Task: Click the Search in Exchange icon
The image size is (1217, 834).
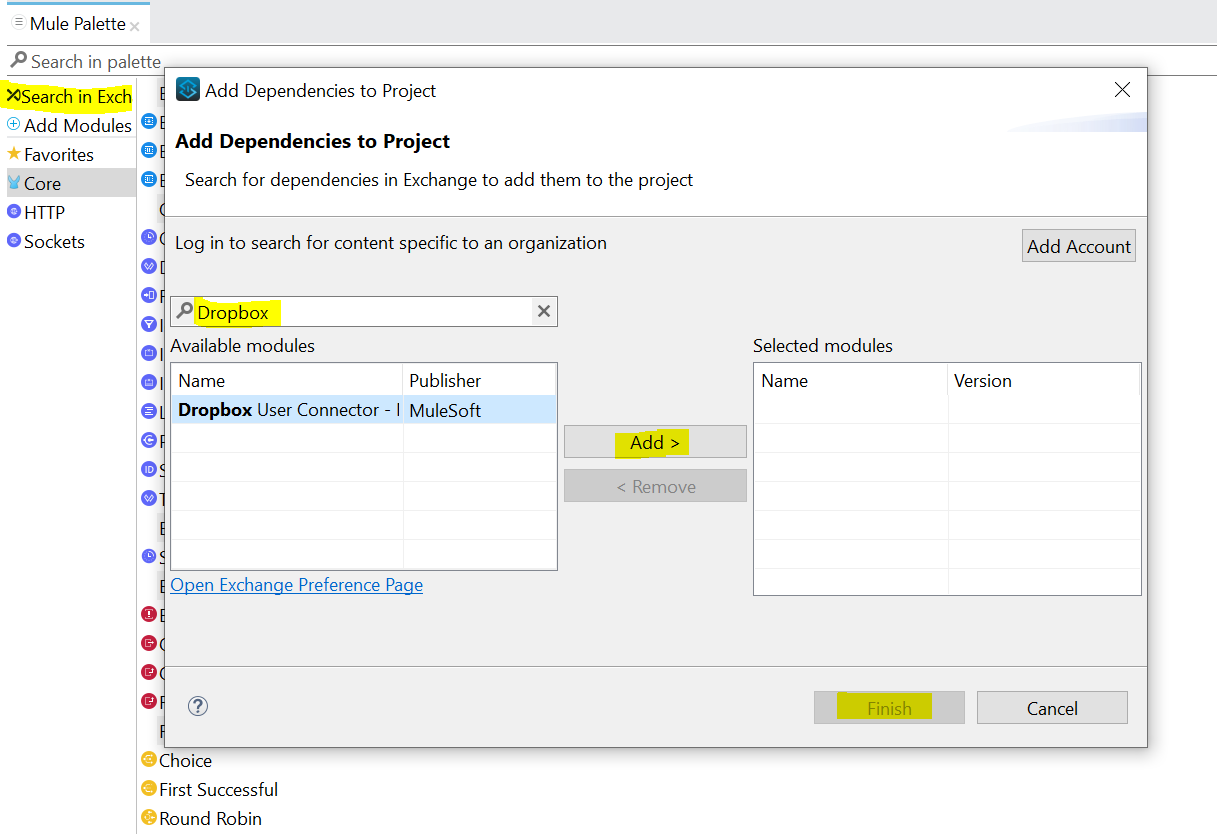Action: coord(13,97)
